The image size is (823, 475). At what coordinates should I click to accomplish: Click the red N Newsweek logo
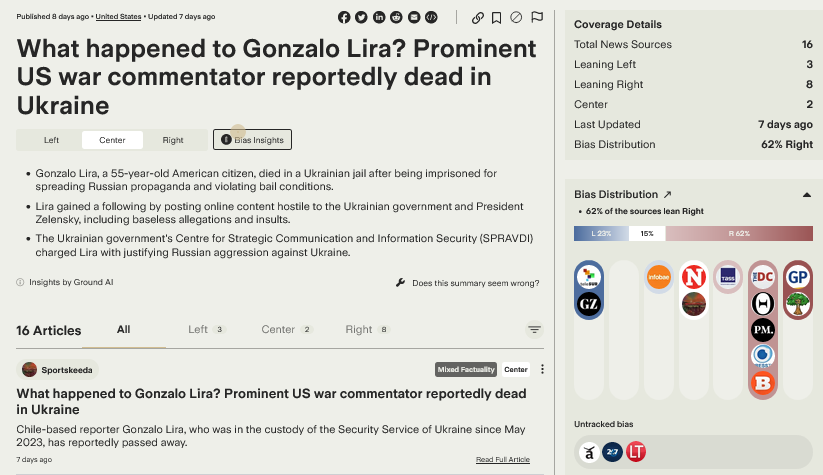[x=693, y=277]
